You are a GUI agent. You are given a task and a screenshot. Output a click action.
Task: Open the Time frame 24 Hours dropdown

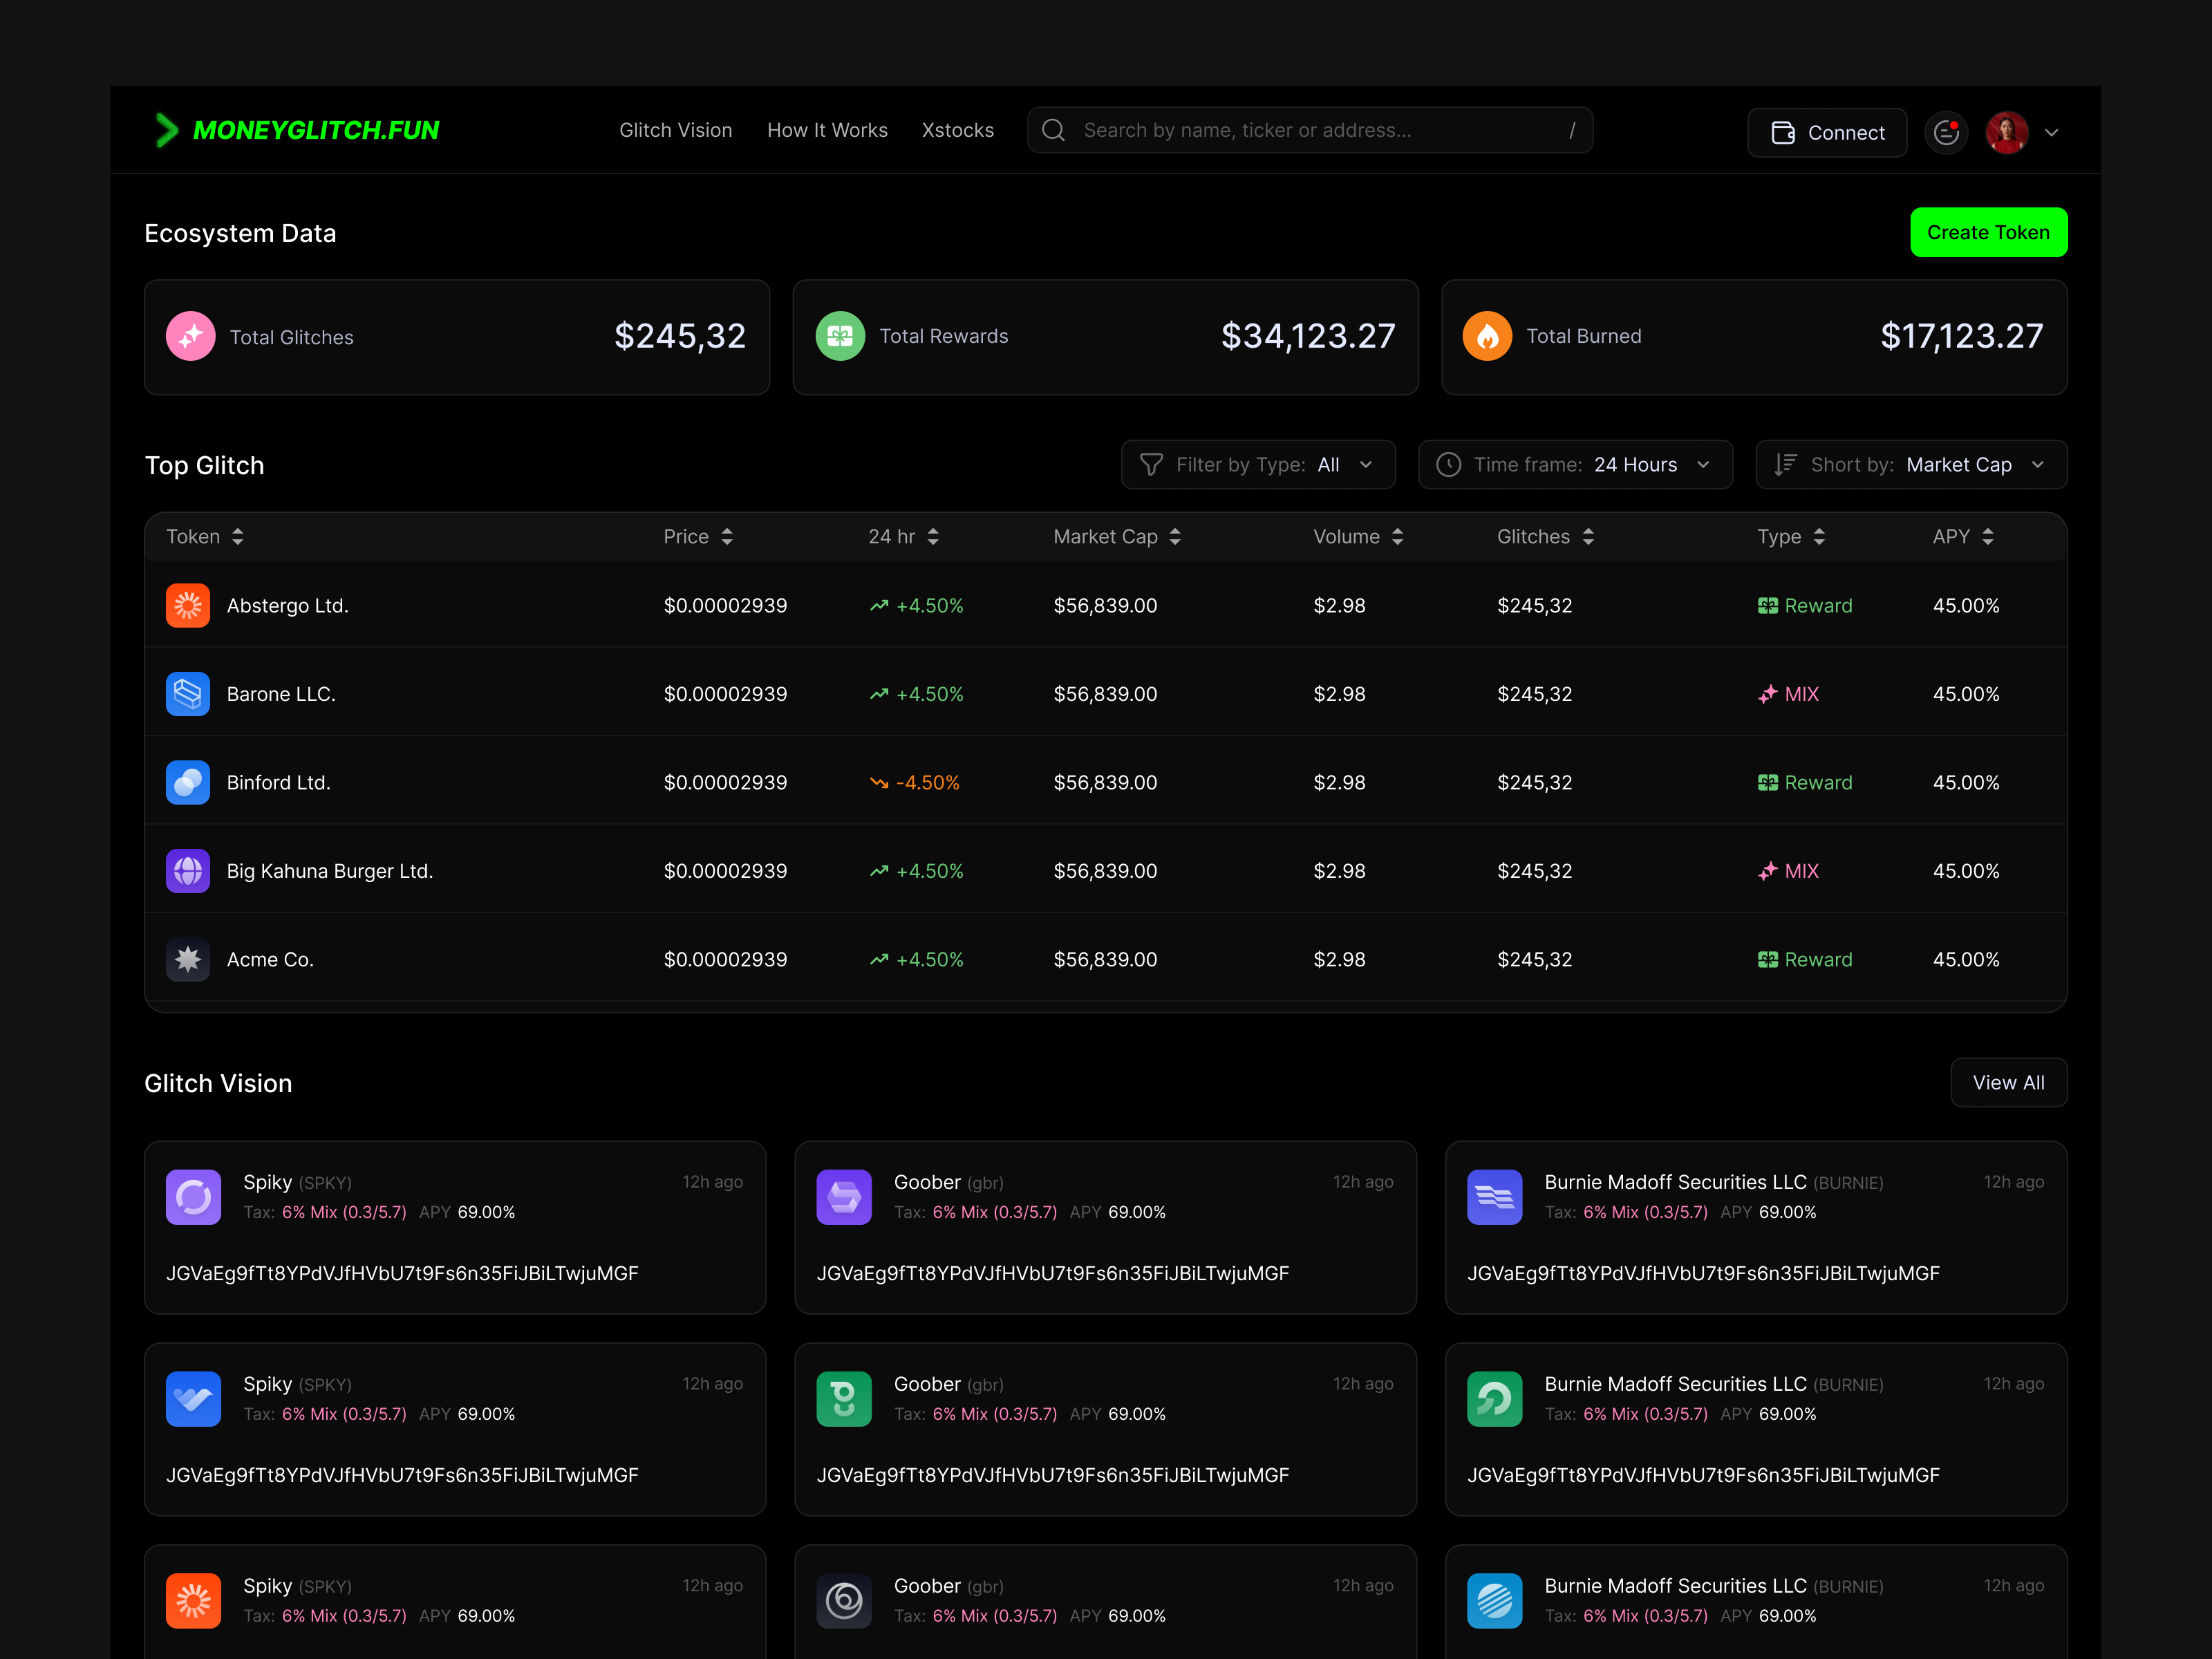click(x=1575, y=464)
